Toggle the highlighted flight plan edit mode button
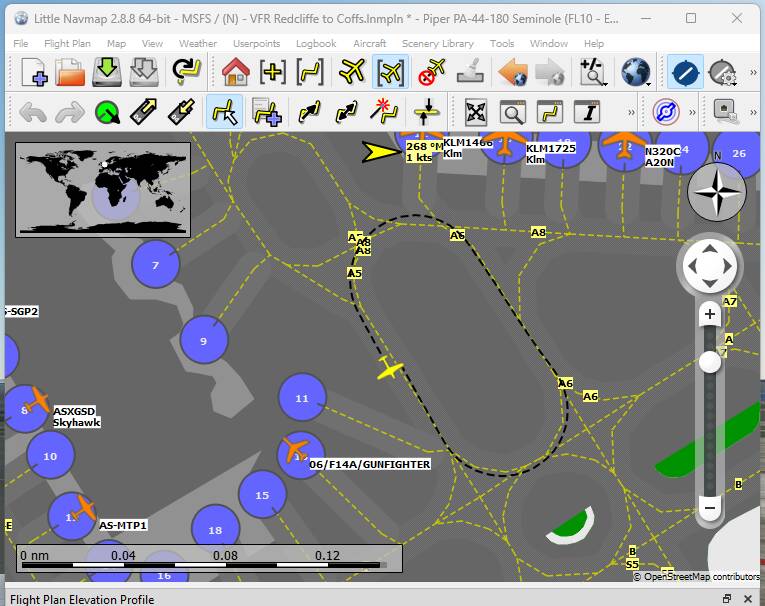Screen dimensions: 765x606 point(225,112)
